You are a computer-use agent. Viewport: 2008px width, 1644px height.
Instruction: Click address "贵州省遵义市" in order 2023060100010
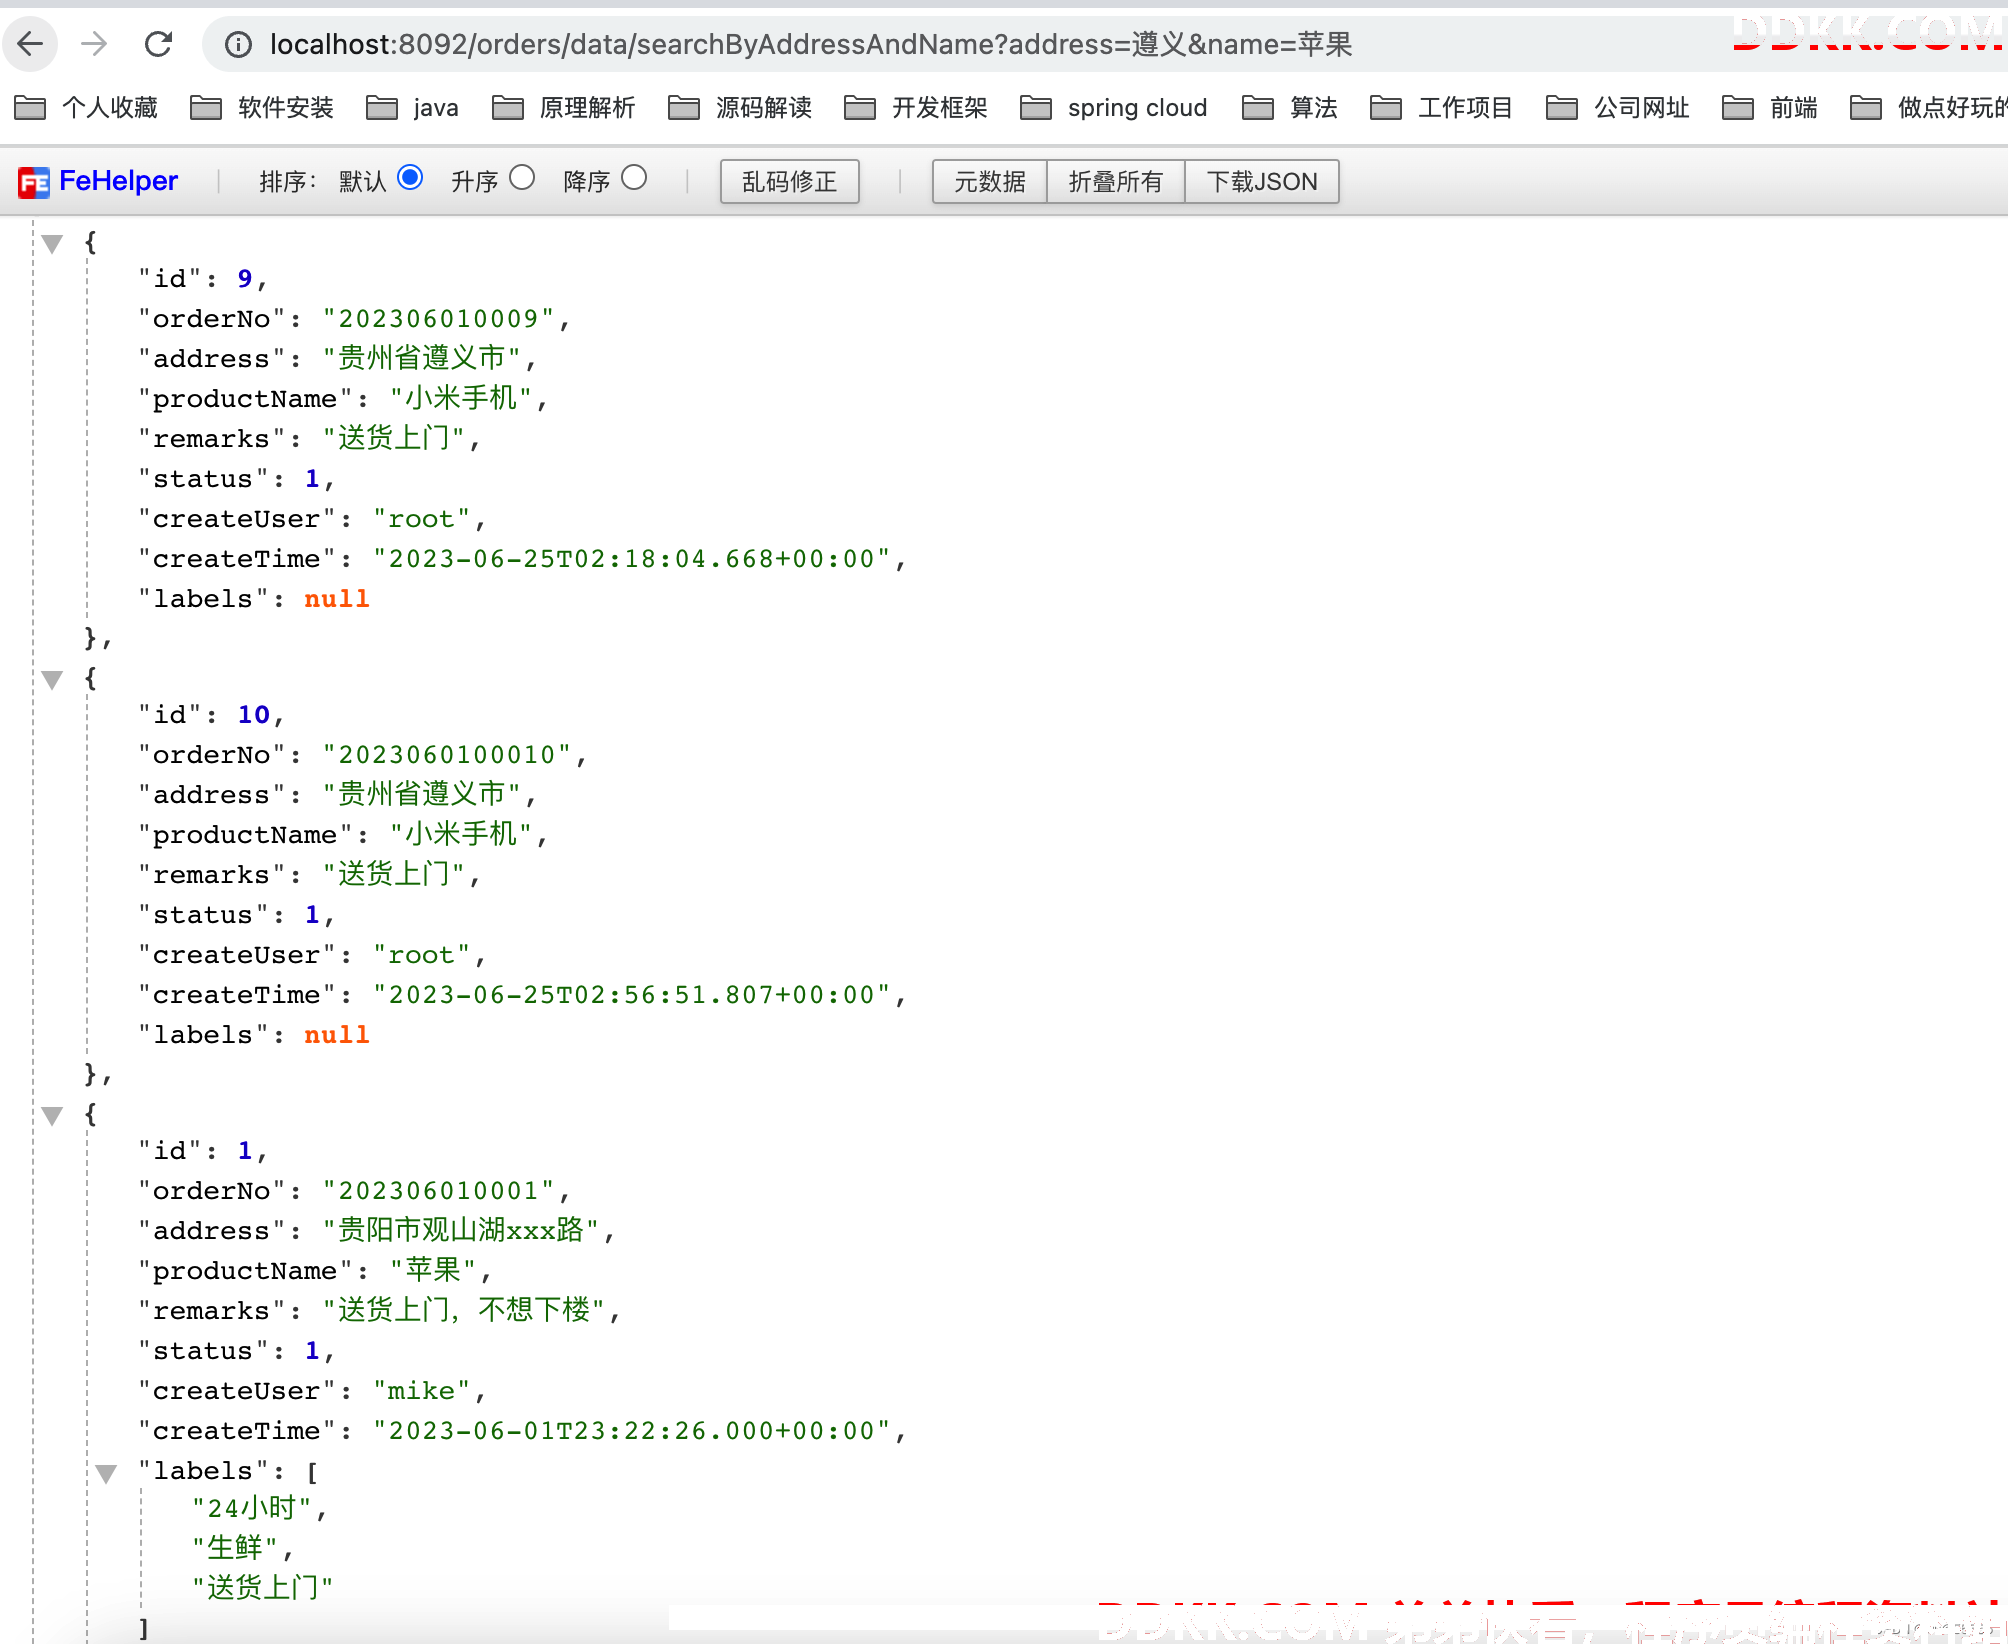[x=422, y=794]
